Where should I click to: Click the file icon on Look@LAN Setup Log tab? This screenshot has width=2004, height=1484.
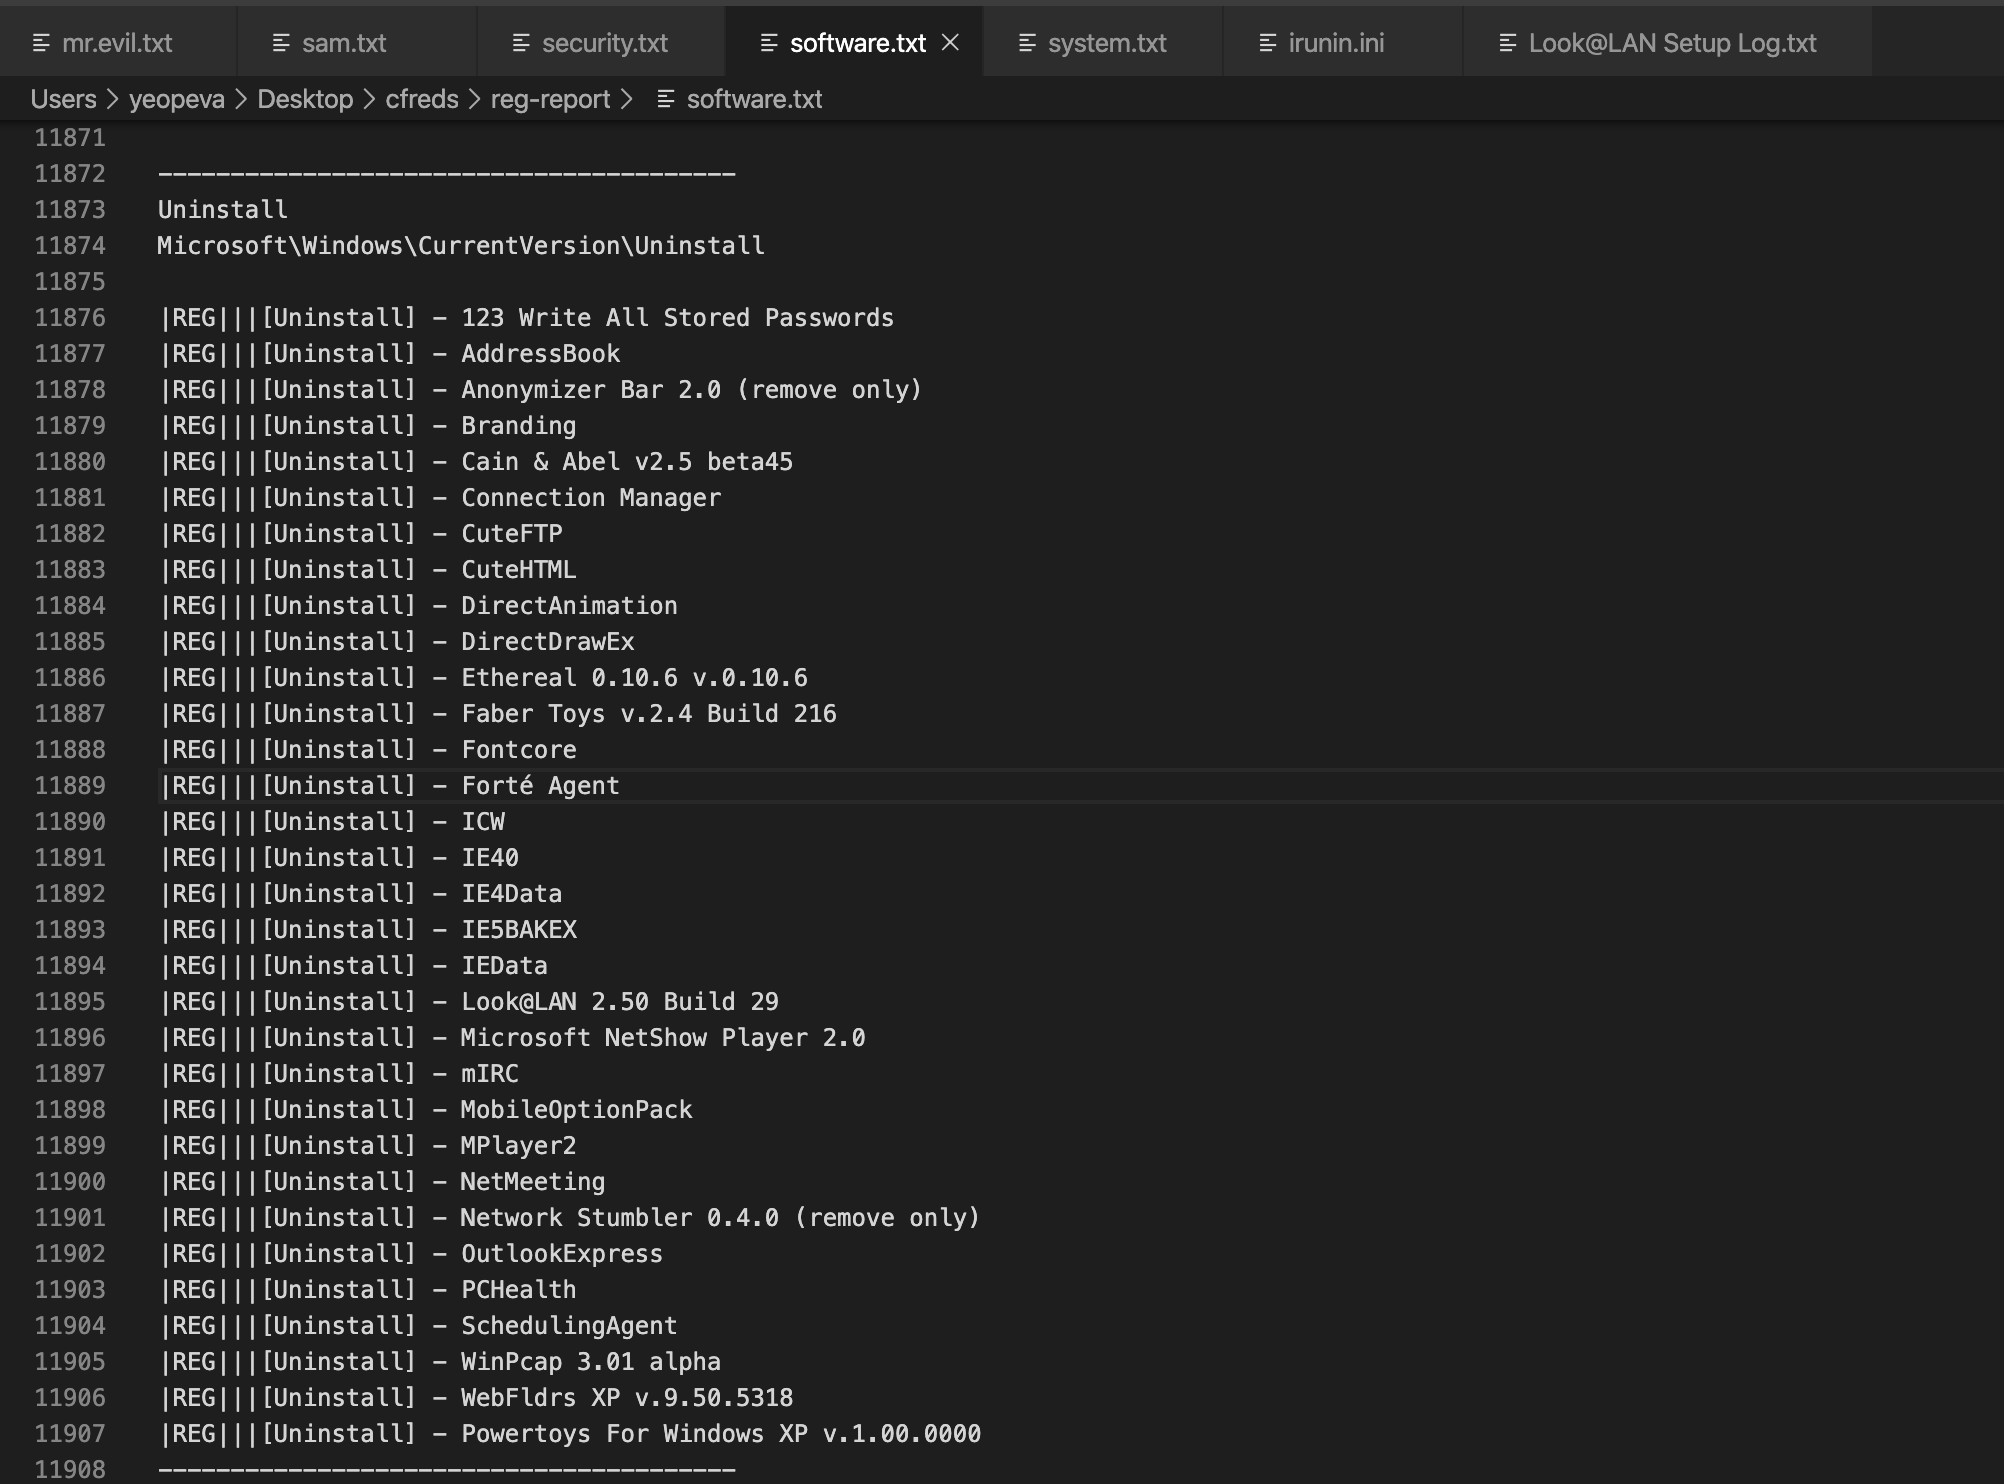1507,43
